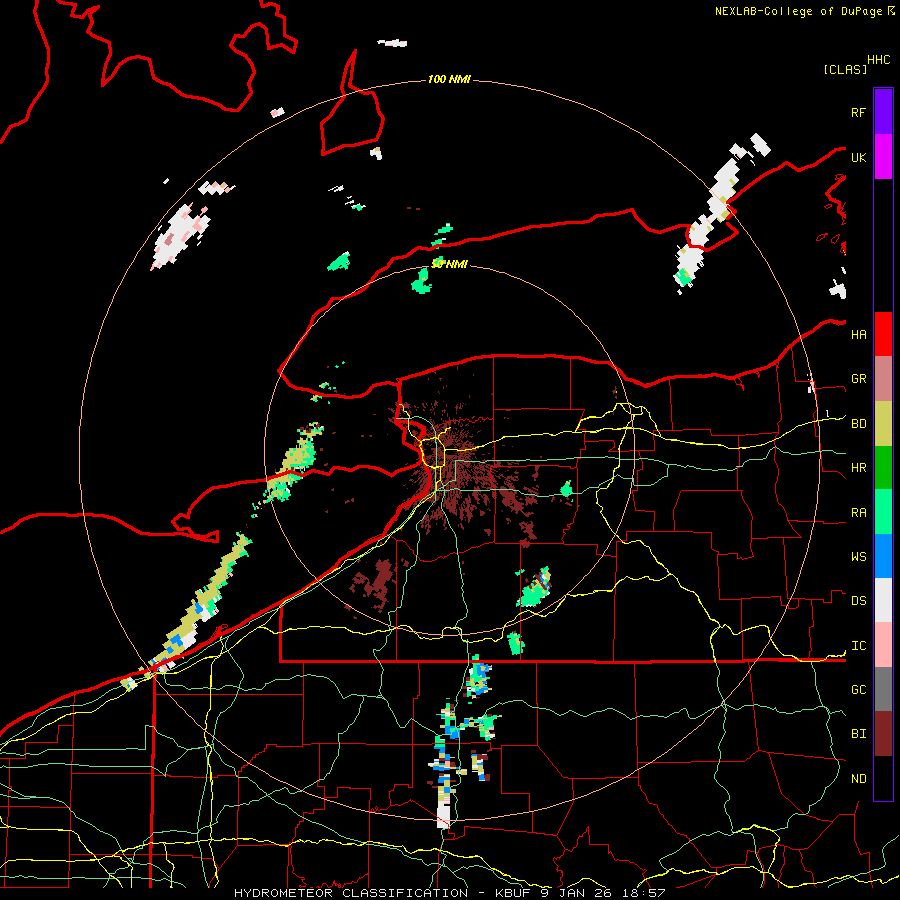This screenshot has height=900, width=900.
Task: Click the NEXLAB-College of DuPage text
Action: point(800,11)
